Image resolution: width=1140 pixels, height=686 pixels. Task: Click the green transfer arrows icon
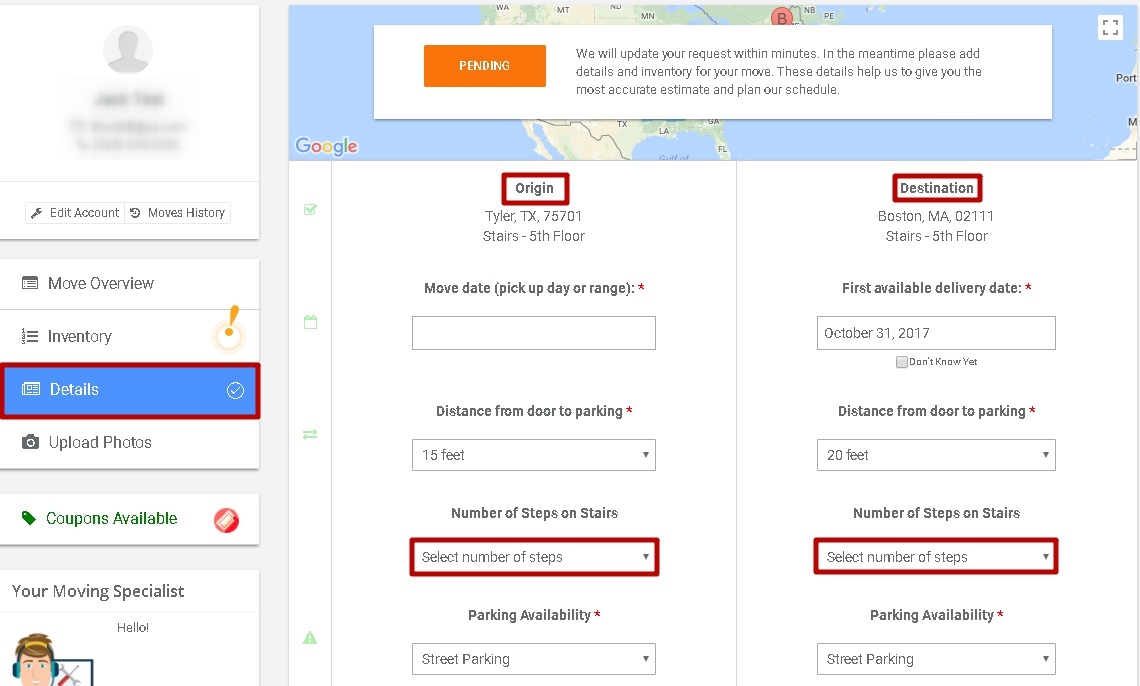(x=310, y=435)
